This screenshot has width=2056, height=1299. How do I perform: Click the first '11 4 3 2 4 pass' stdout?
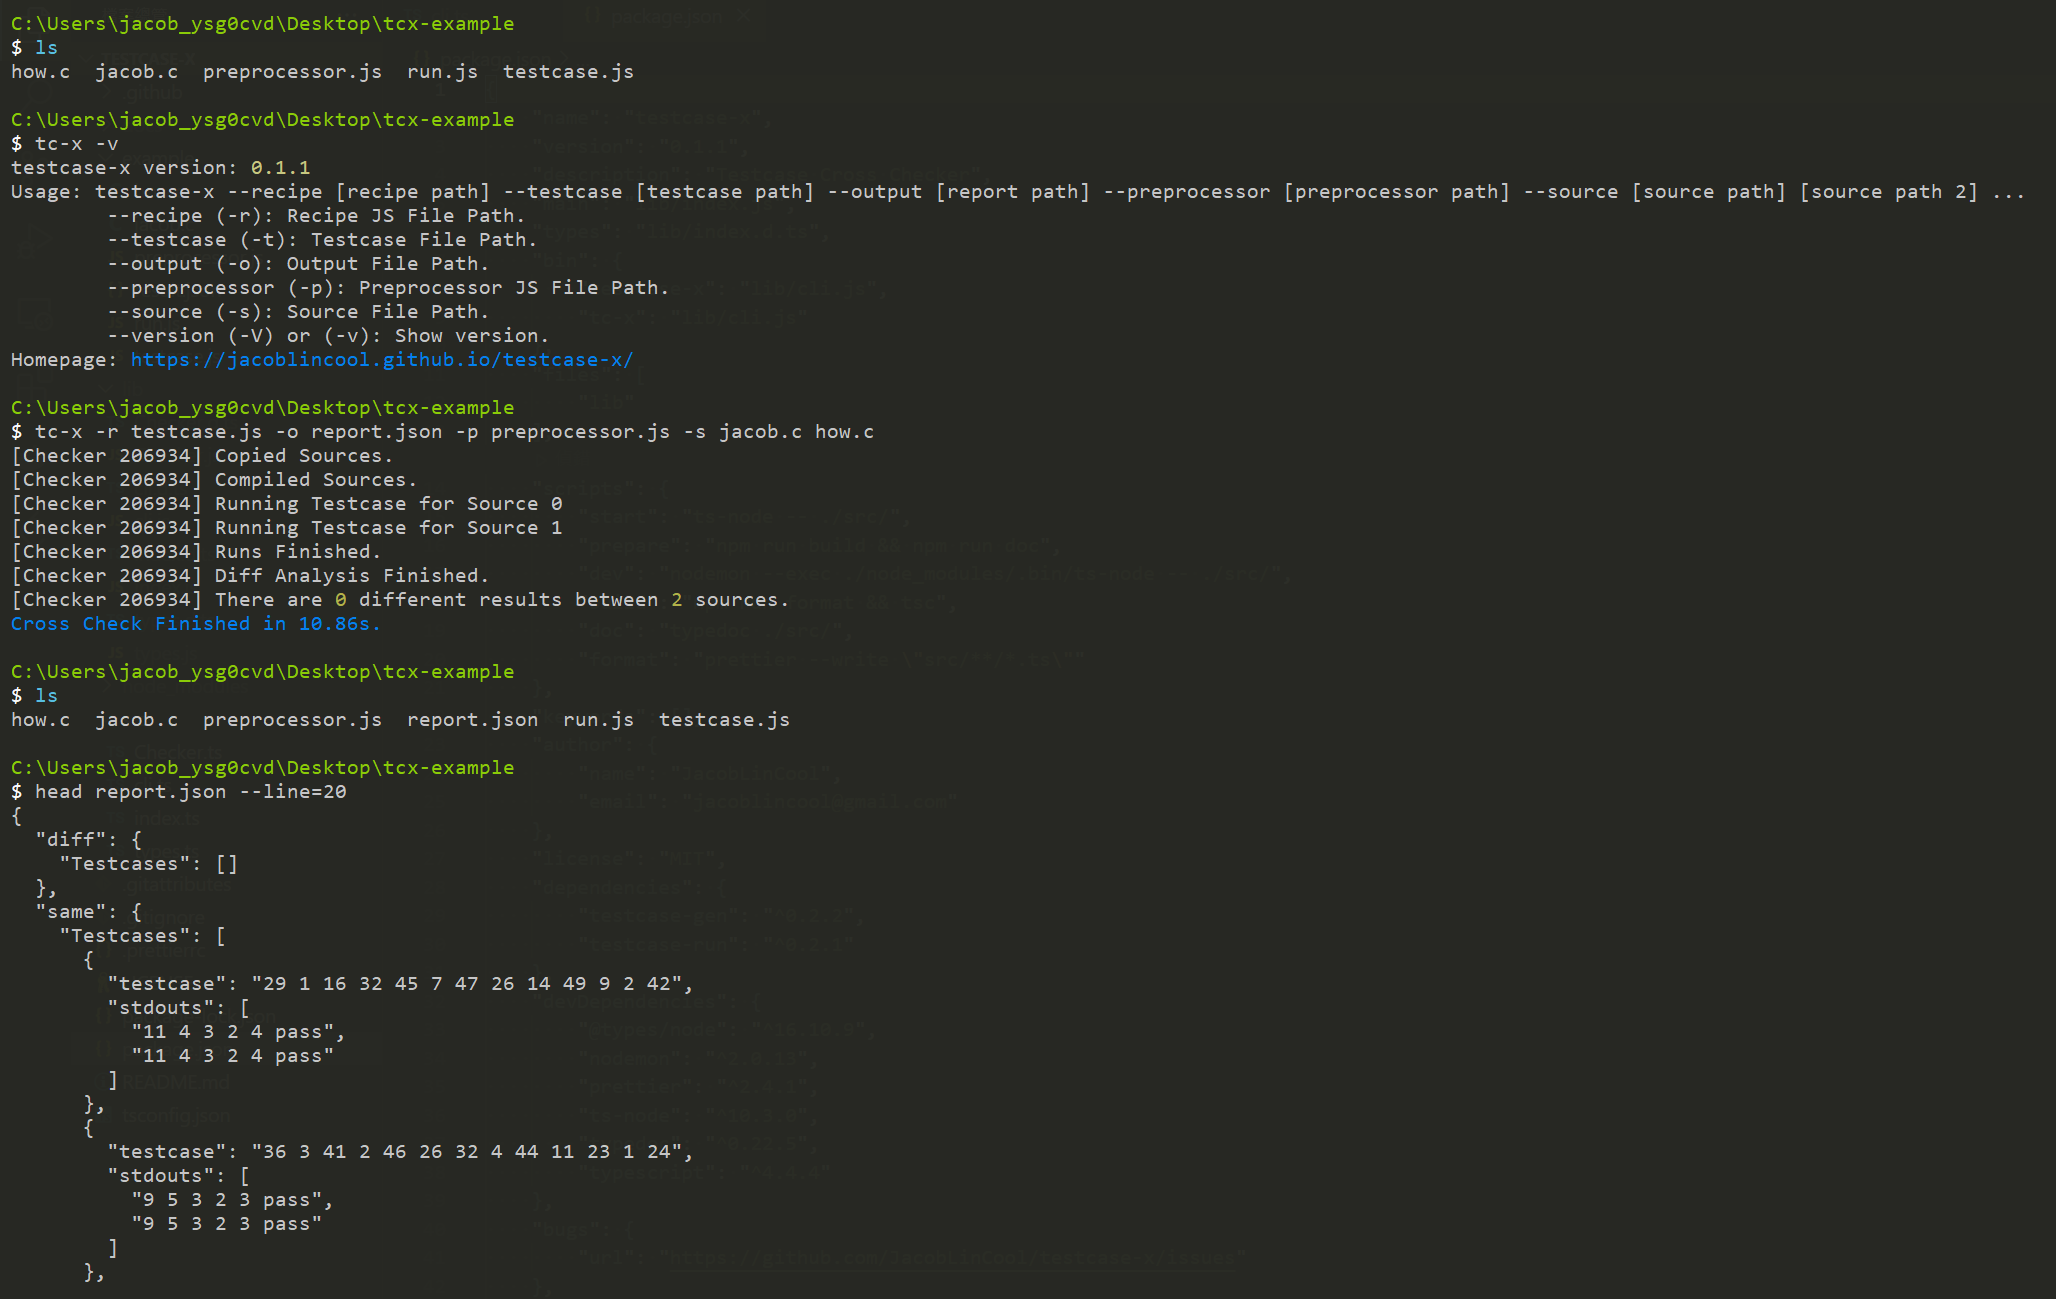pyautogui.click(x=237, y=1032)
